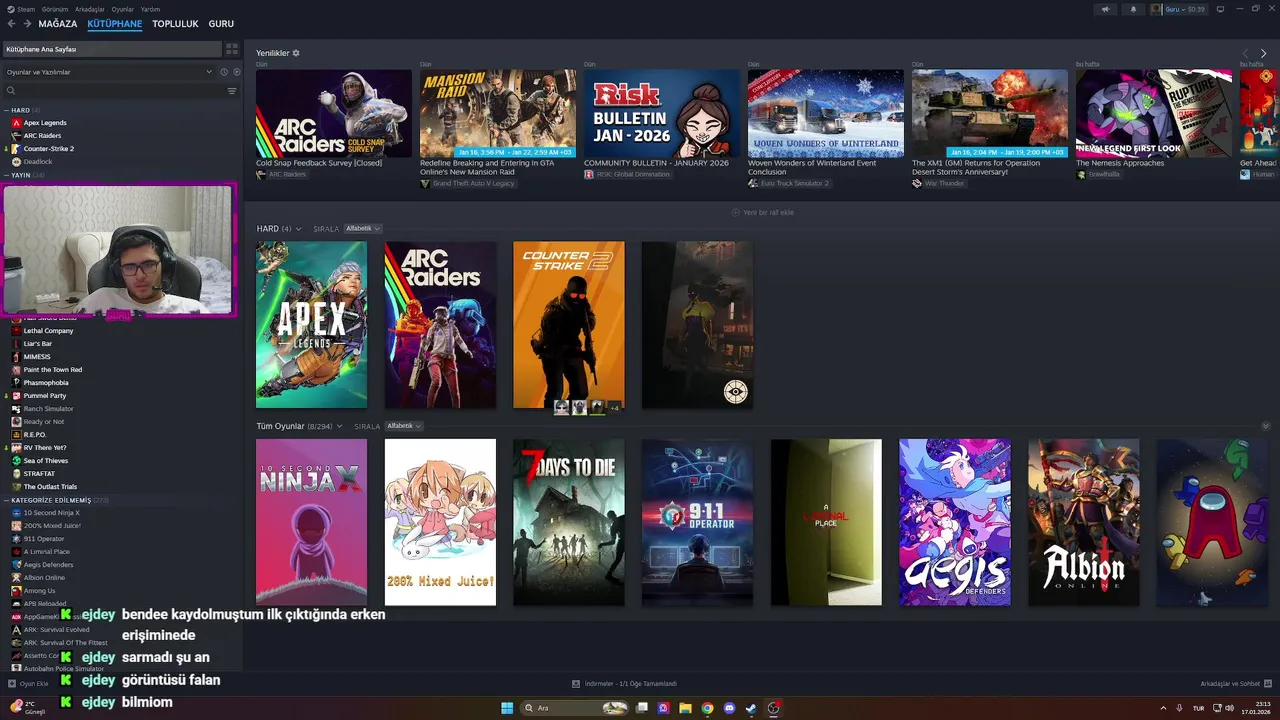Screen dimensions: 1280x720
Task: Open Discord from the taskbar
Action: pyautogui.click(x=729, y=708)
